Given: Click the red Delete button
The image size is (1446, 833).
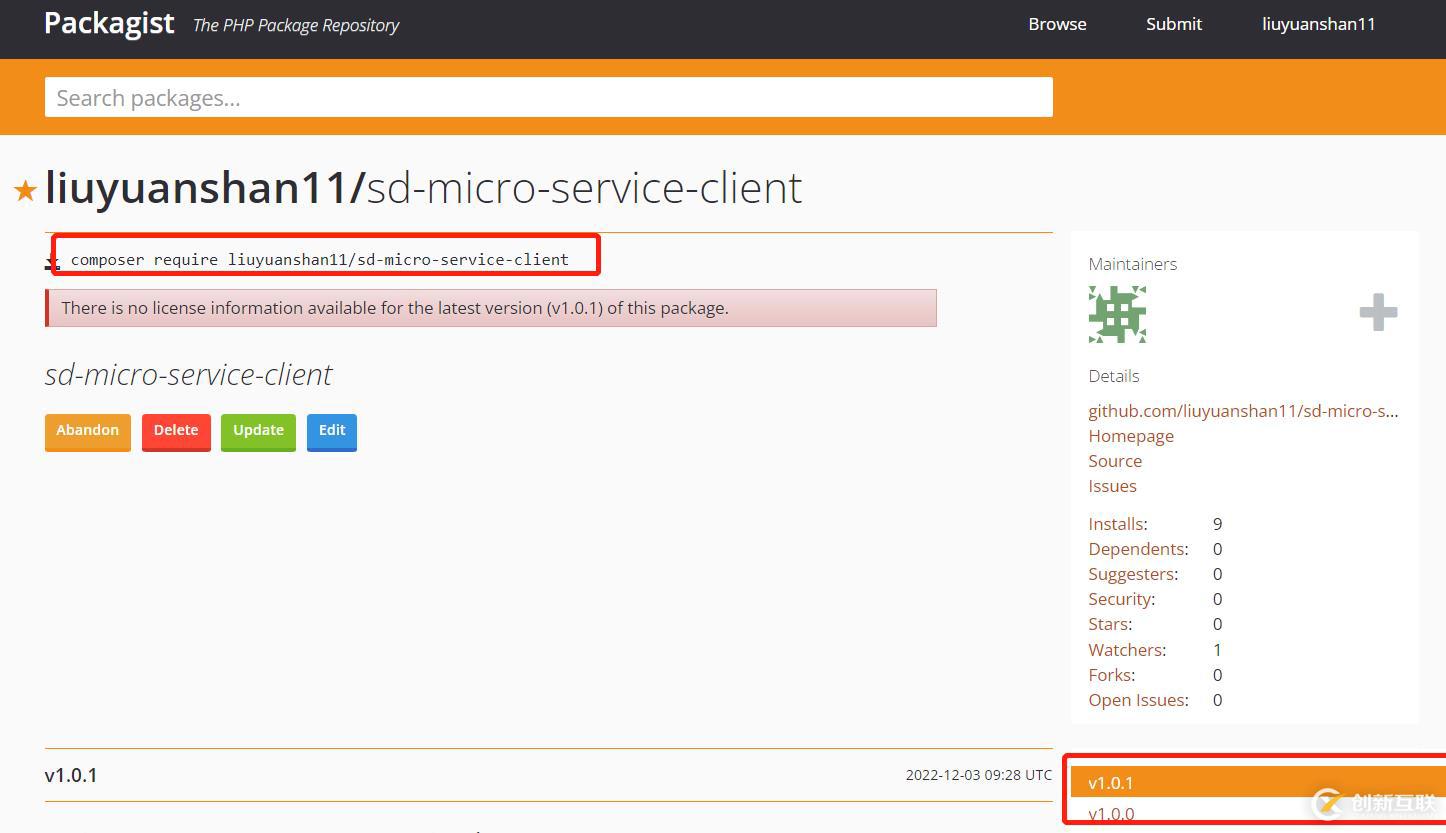Looking at the screenshot, I should tap(176, 431).
